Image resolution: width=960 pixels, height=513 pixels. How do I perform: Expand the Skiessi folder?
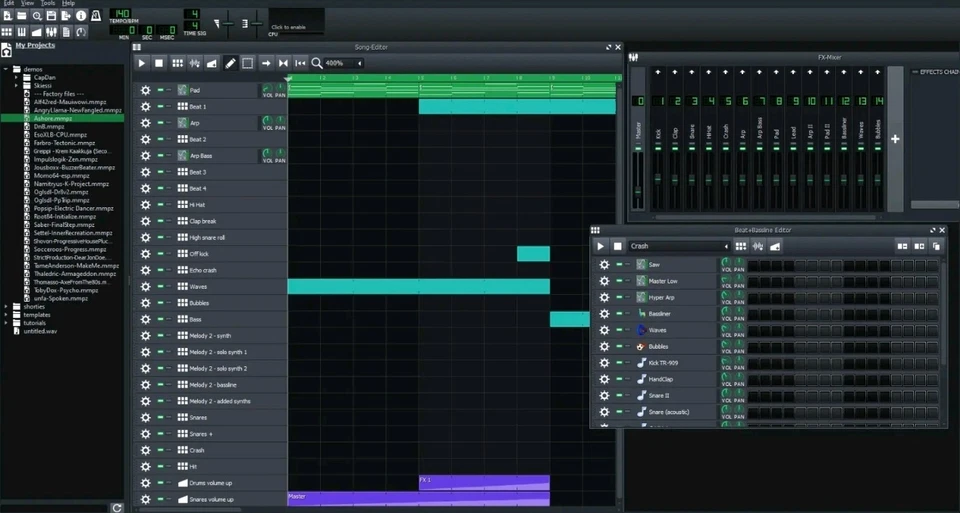click(x=17, y=86)
